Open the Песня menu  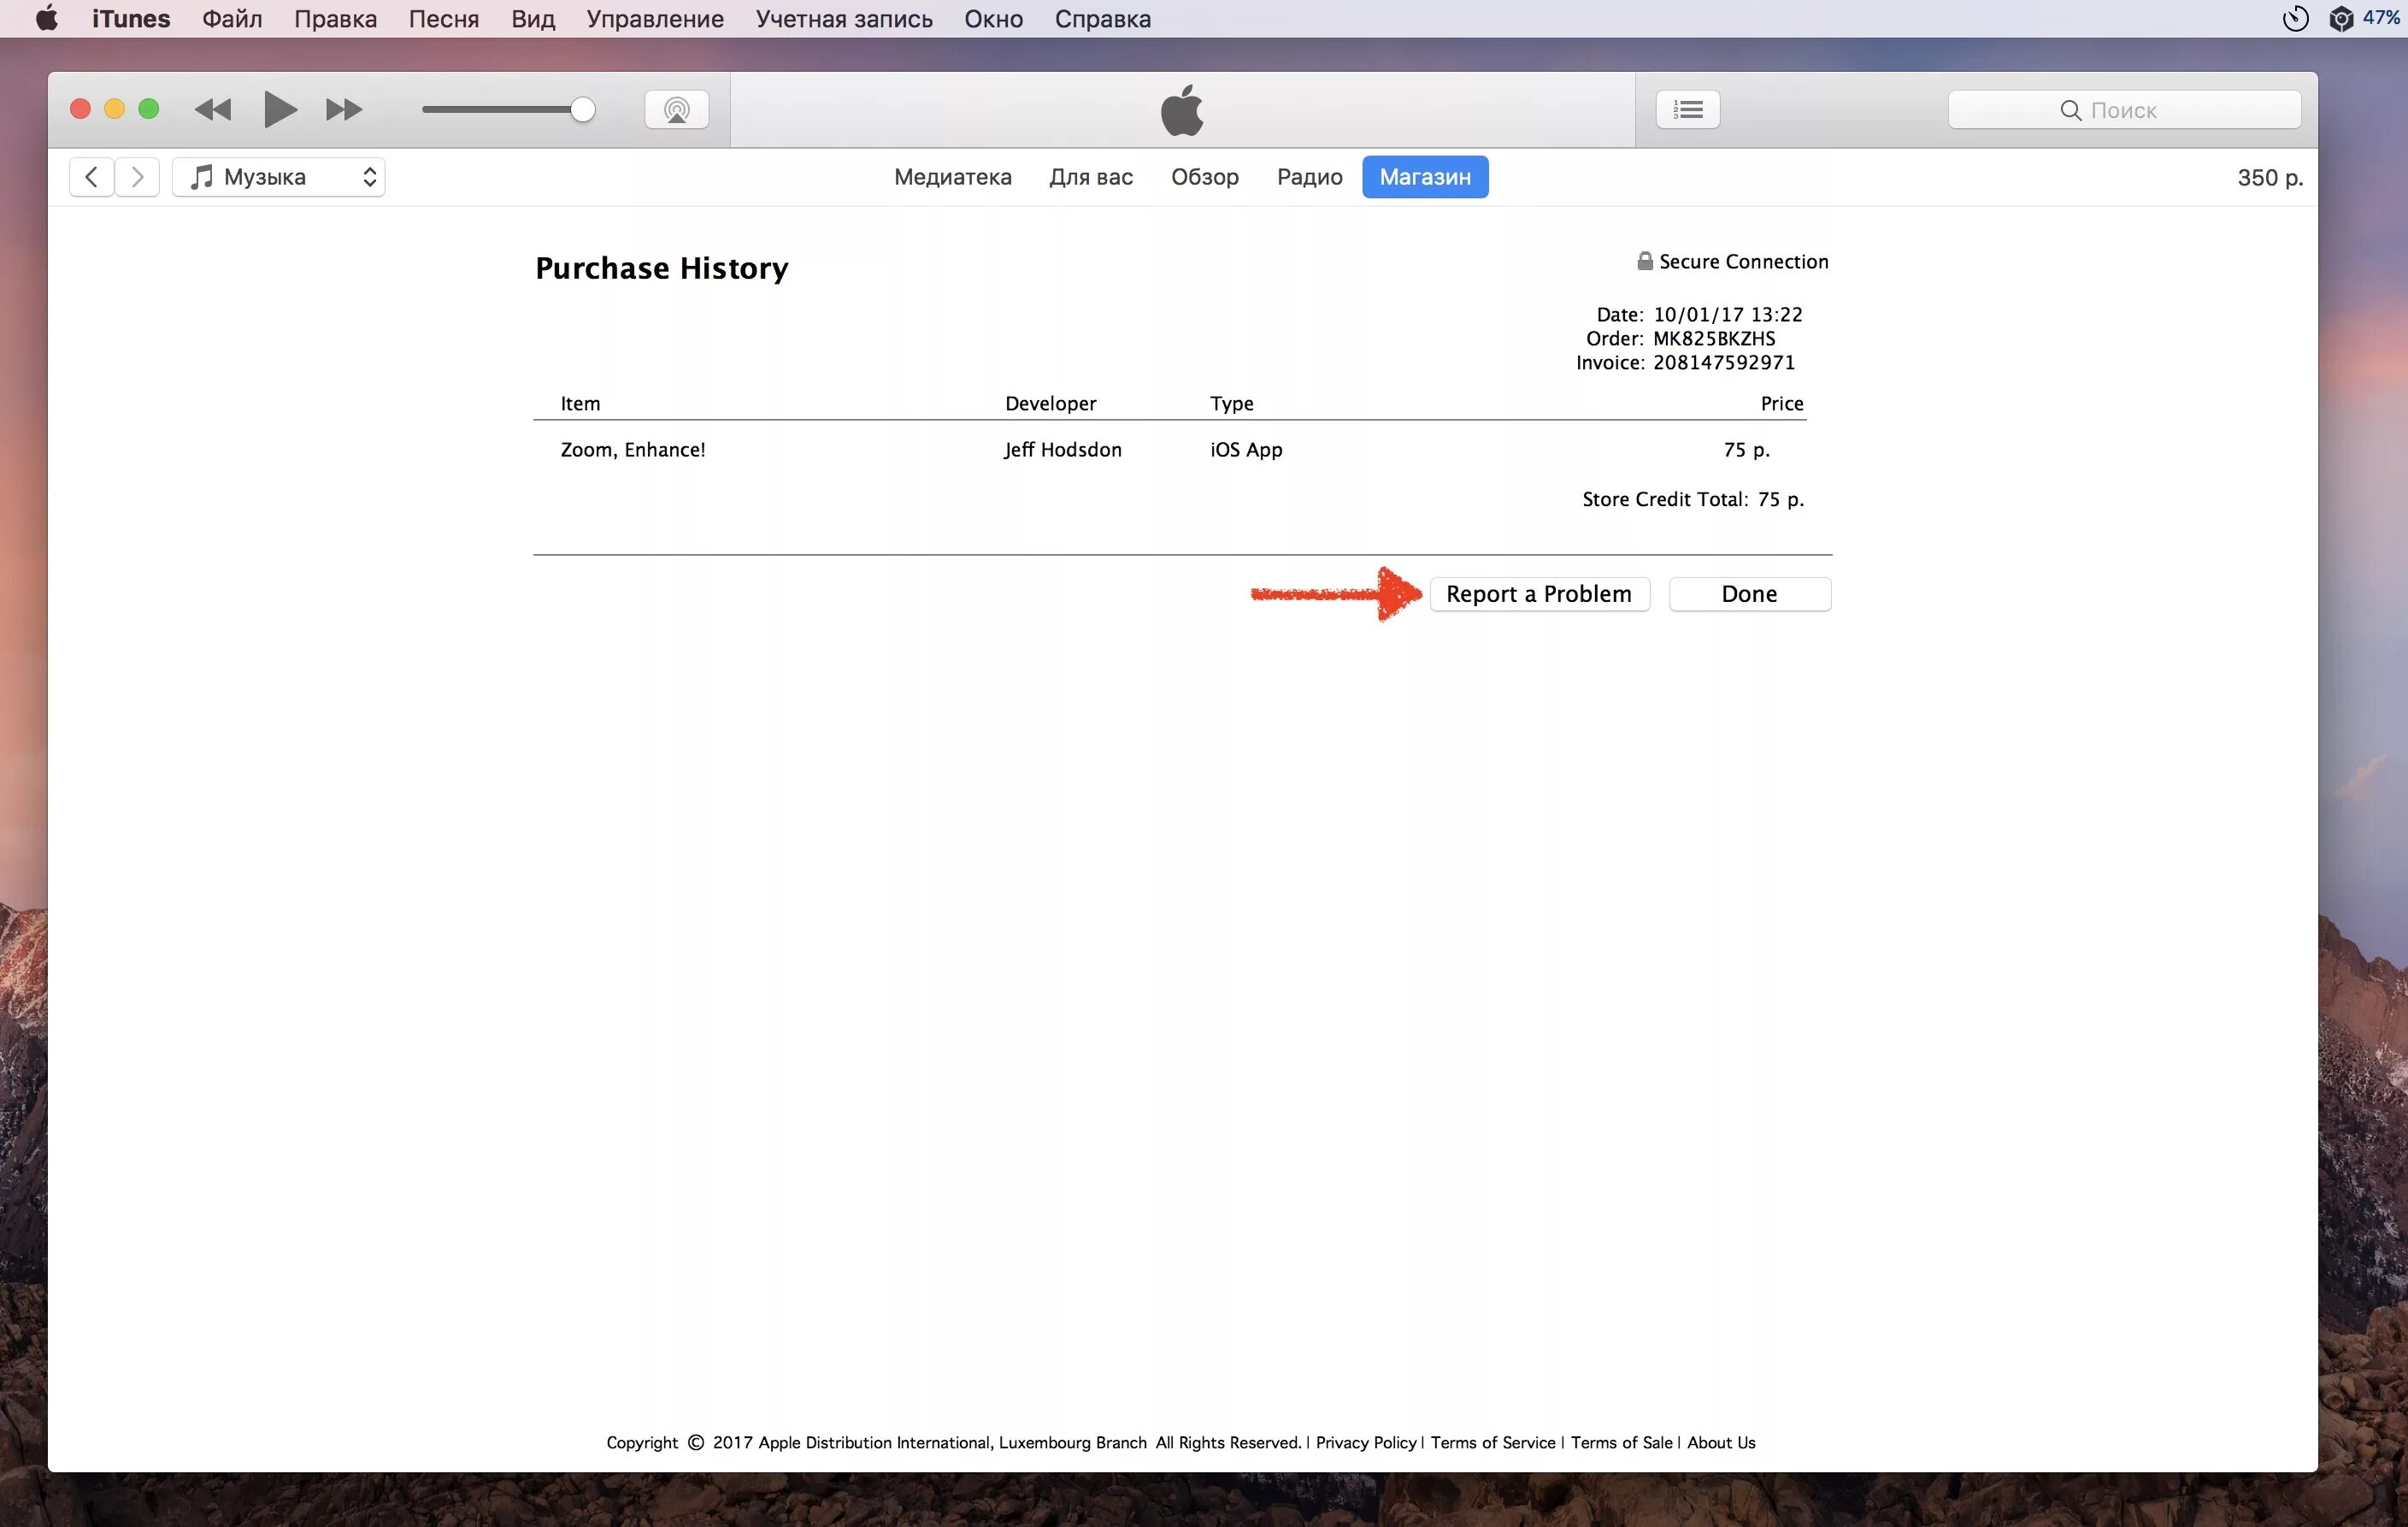444,18
